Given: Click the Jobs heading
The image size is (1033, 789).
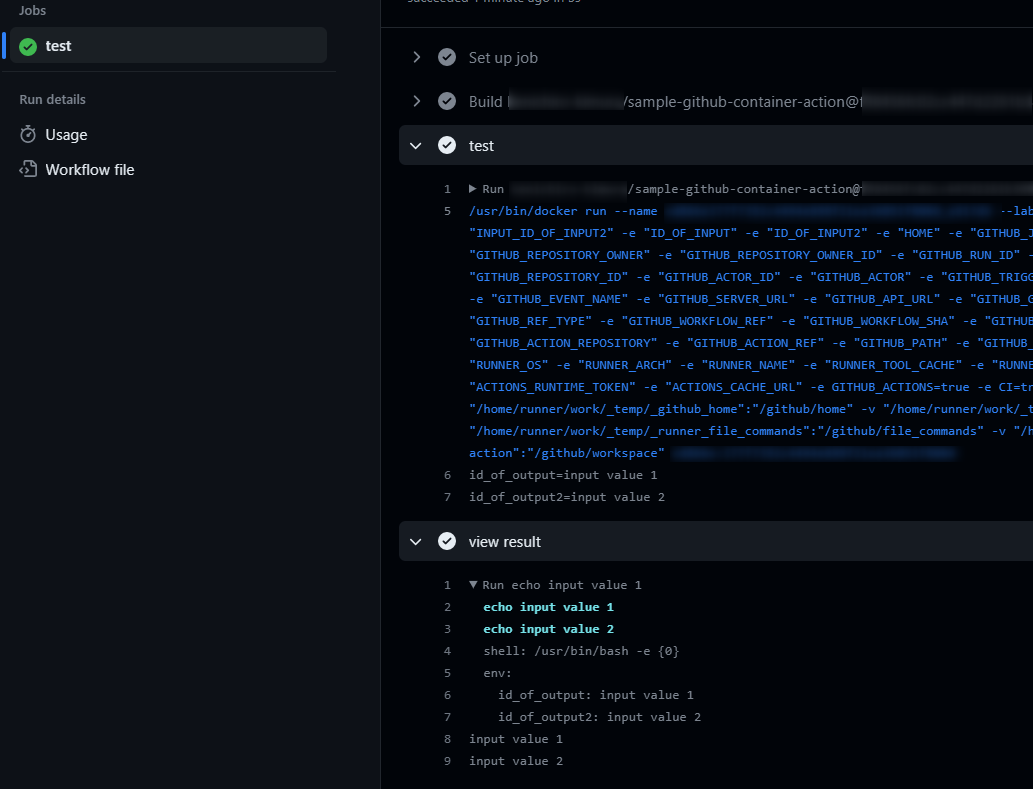Looking at the screenshot, I should (x=32, y=11).
